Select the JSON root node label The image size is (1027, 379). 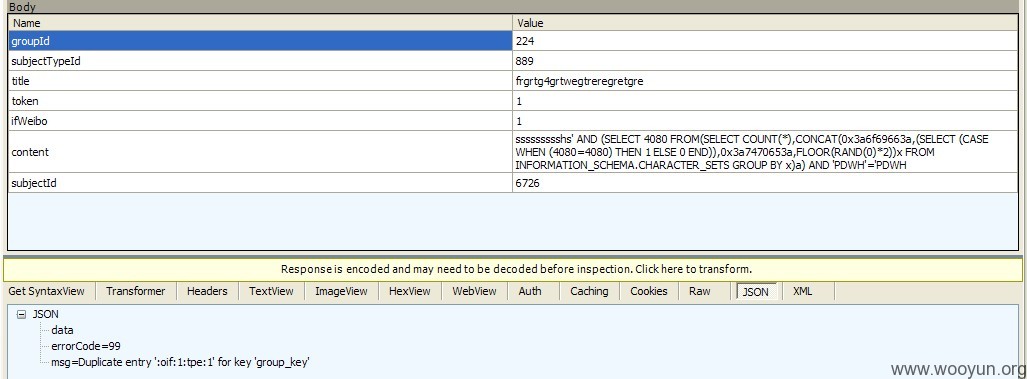pyautogui.click(x=45, y=314)
